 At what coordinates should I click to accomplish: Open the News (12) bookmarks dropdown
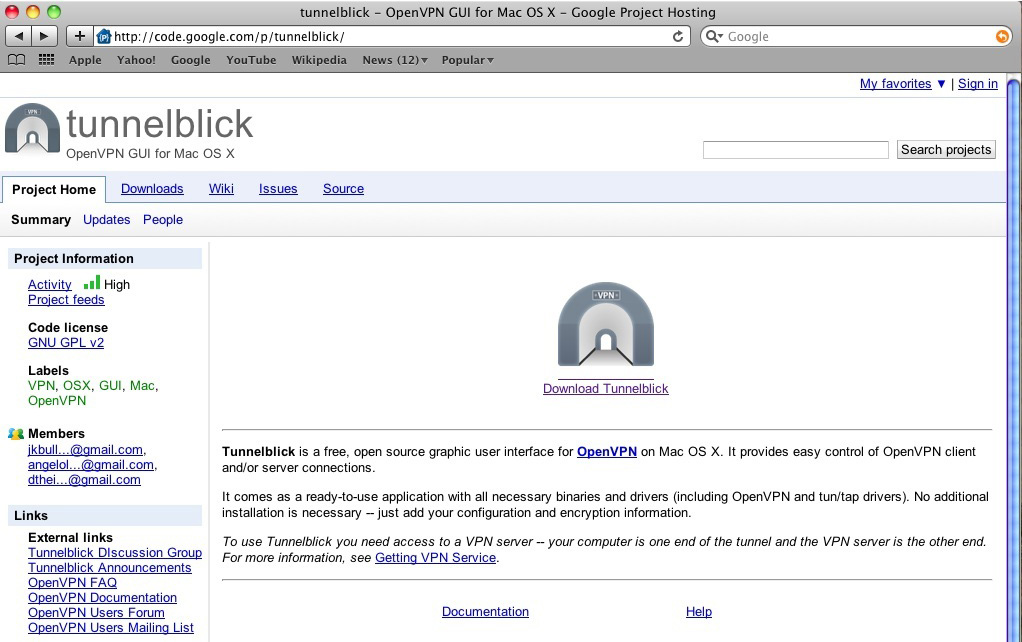coord(395,60)
